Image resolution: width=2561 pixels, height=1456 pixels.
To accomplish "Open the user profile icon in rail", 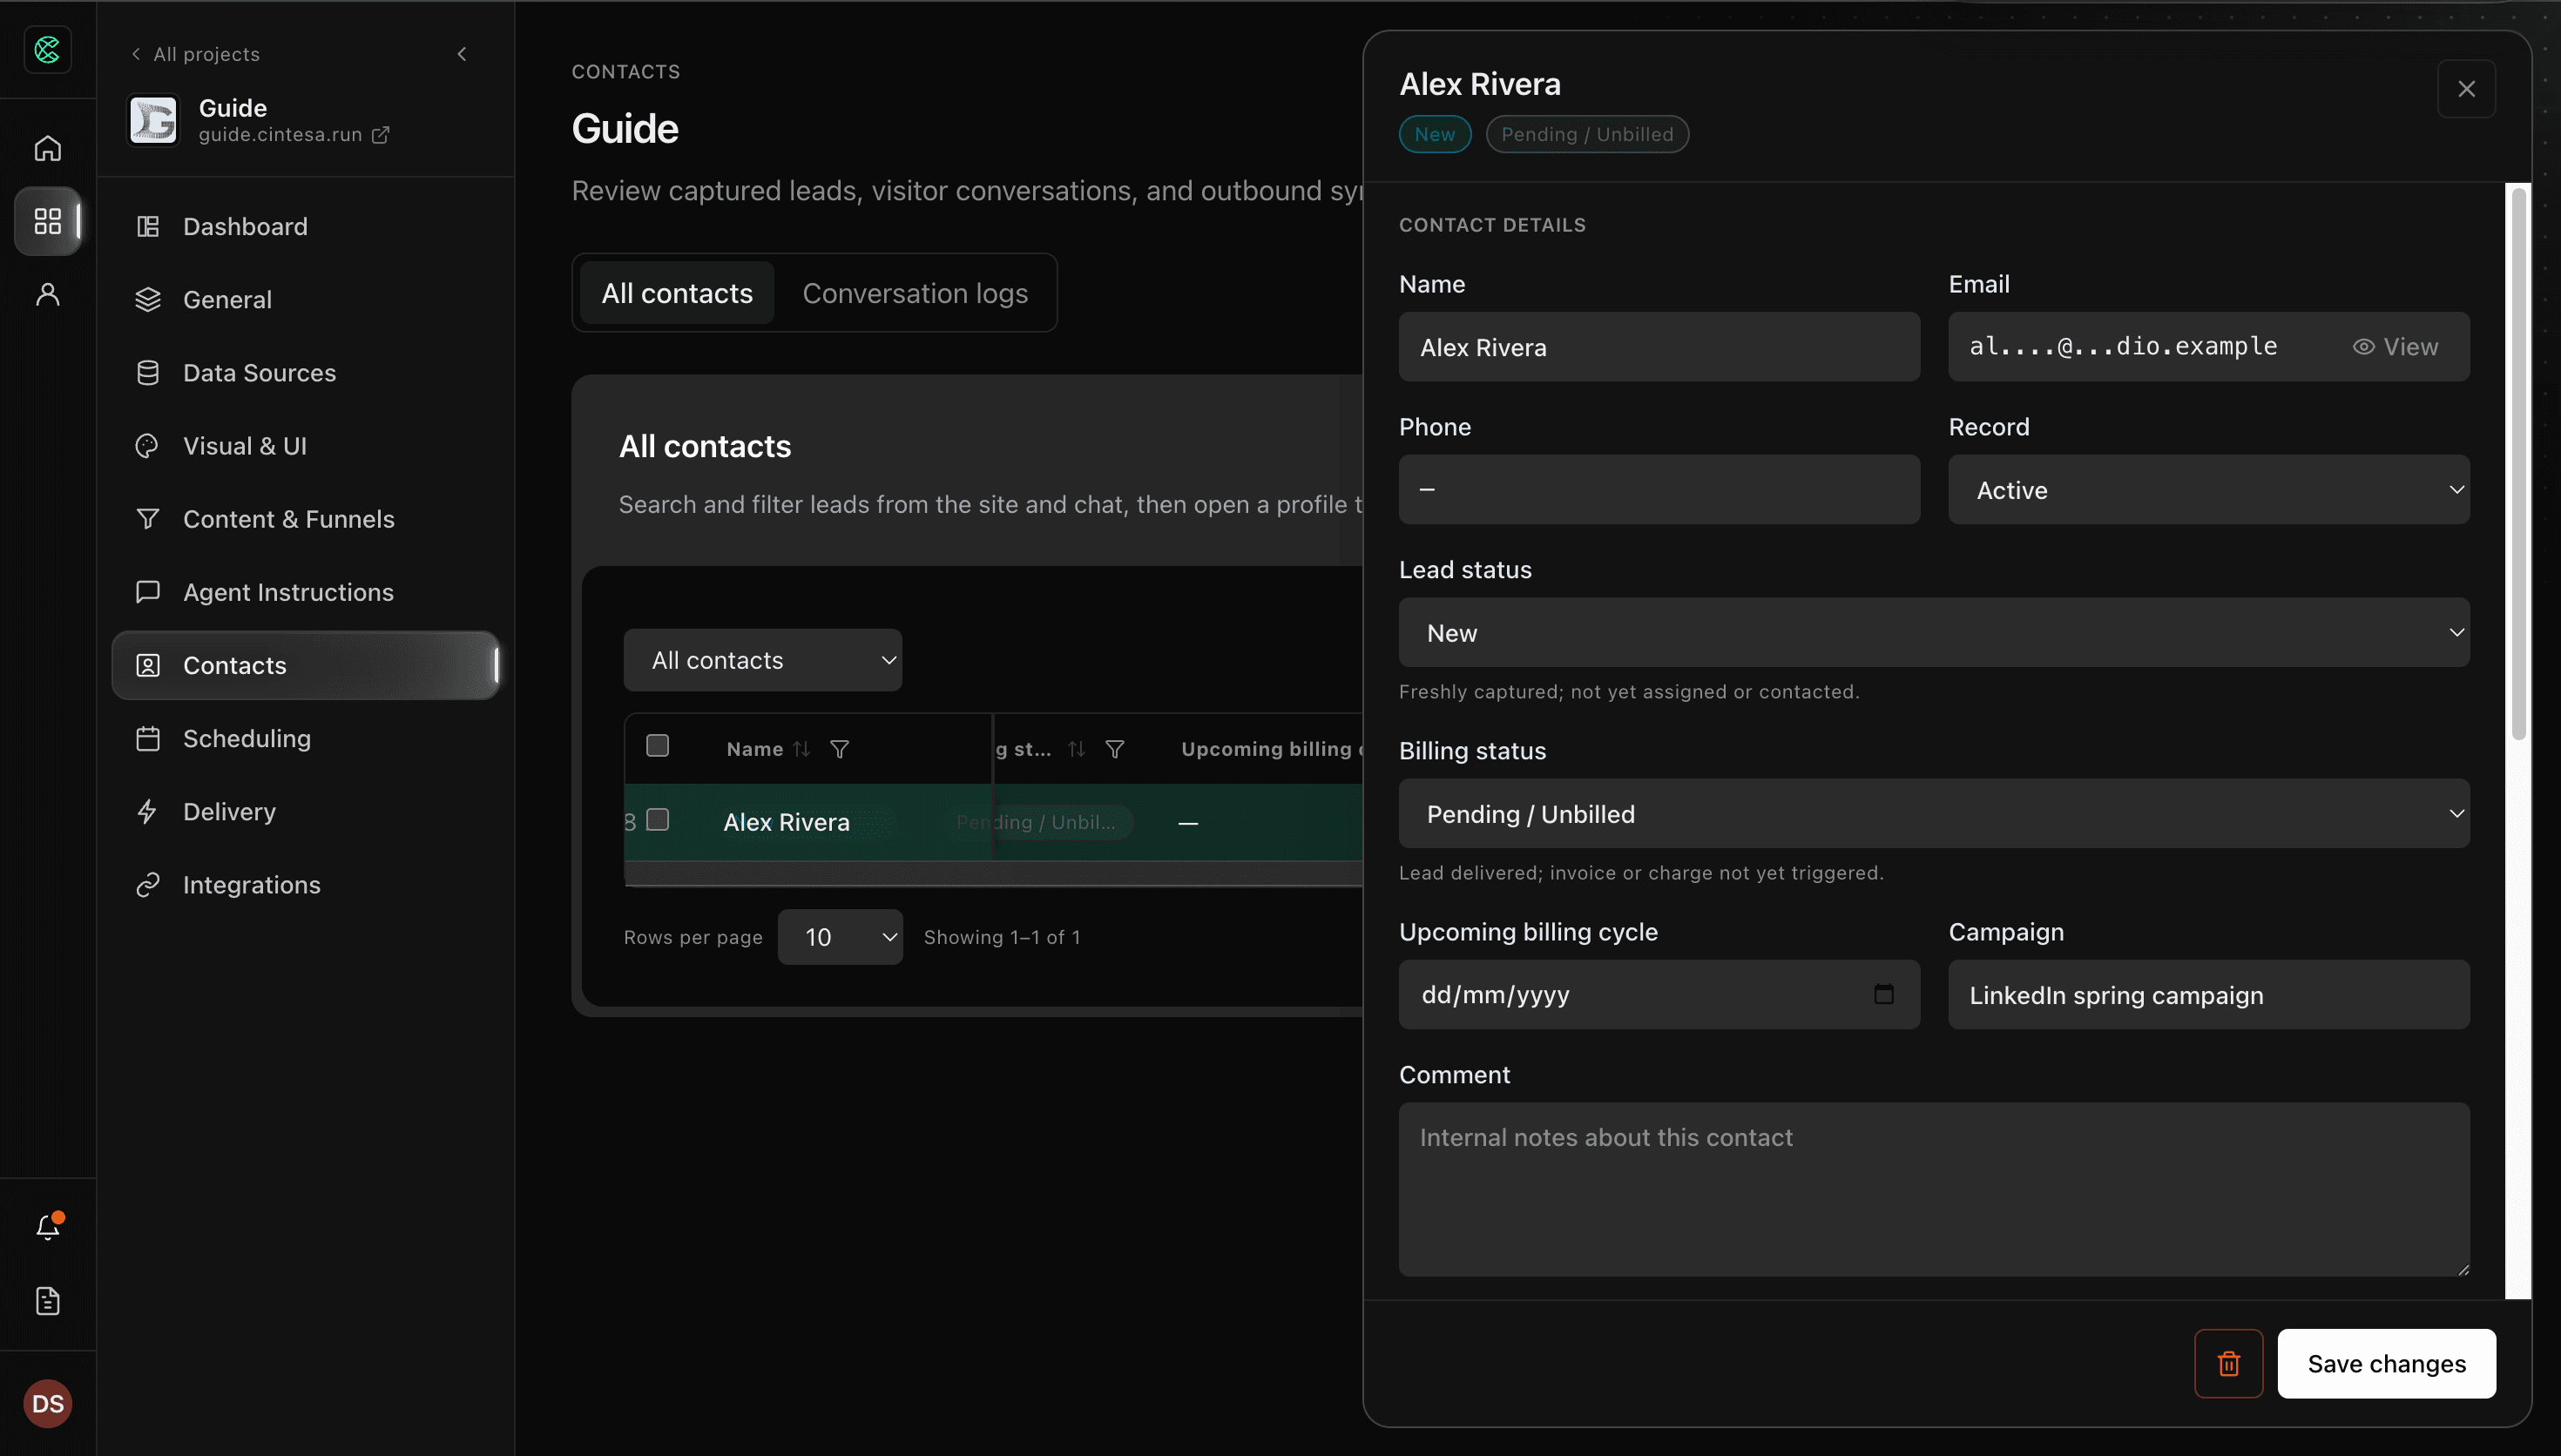I will (47, 294).
